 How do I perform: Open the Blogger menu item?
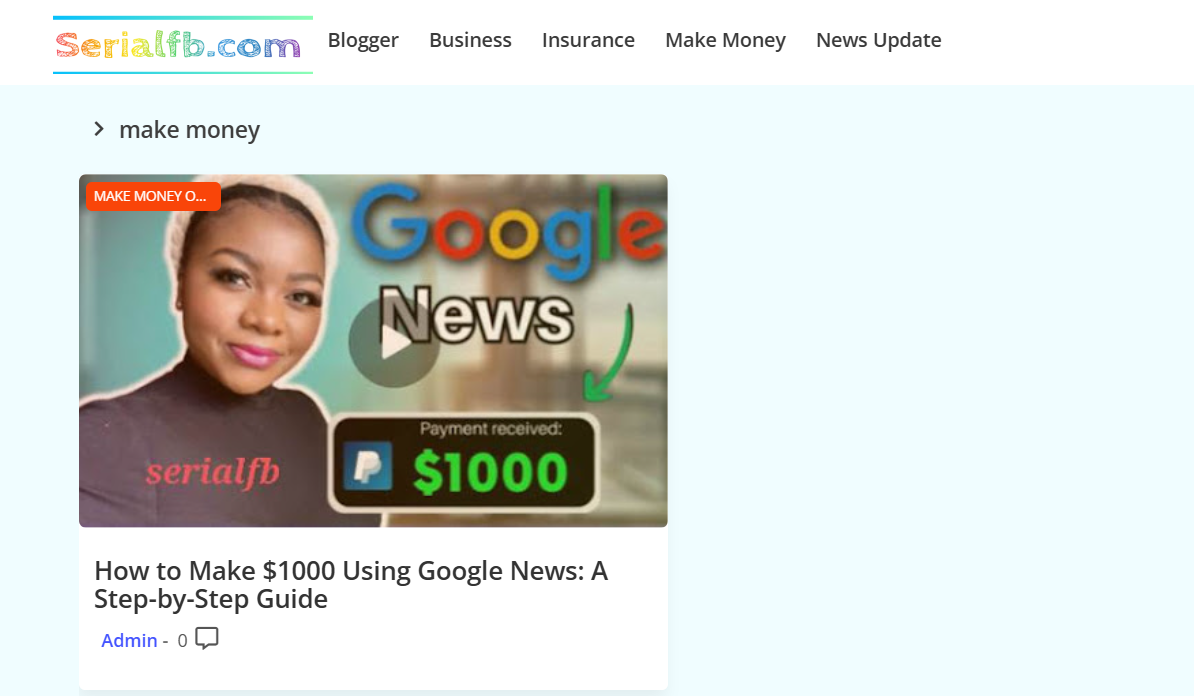(x=363, y=40)
